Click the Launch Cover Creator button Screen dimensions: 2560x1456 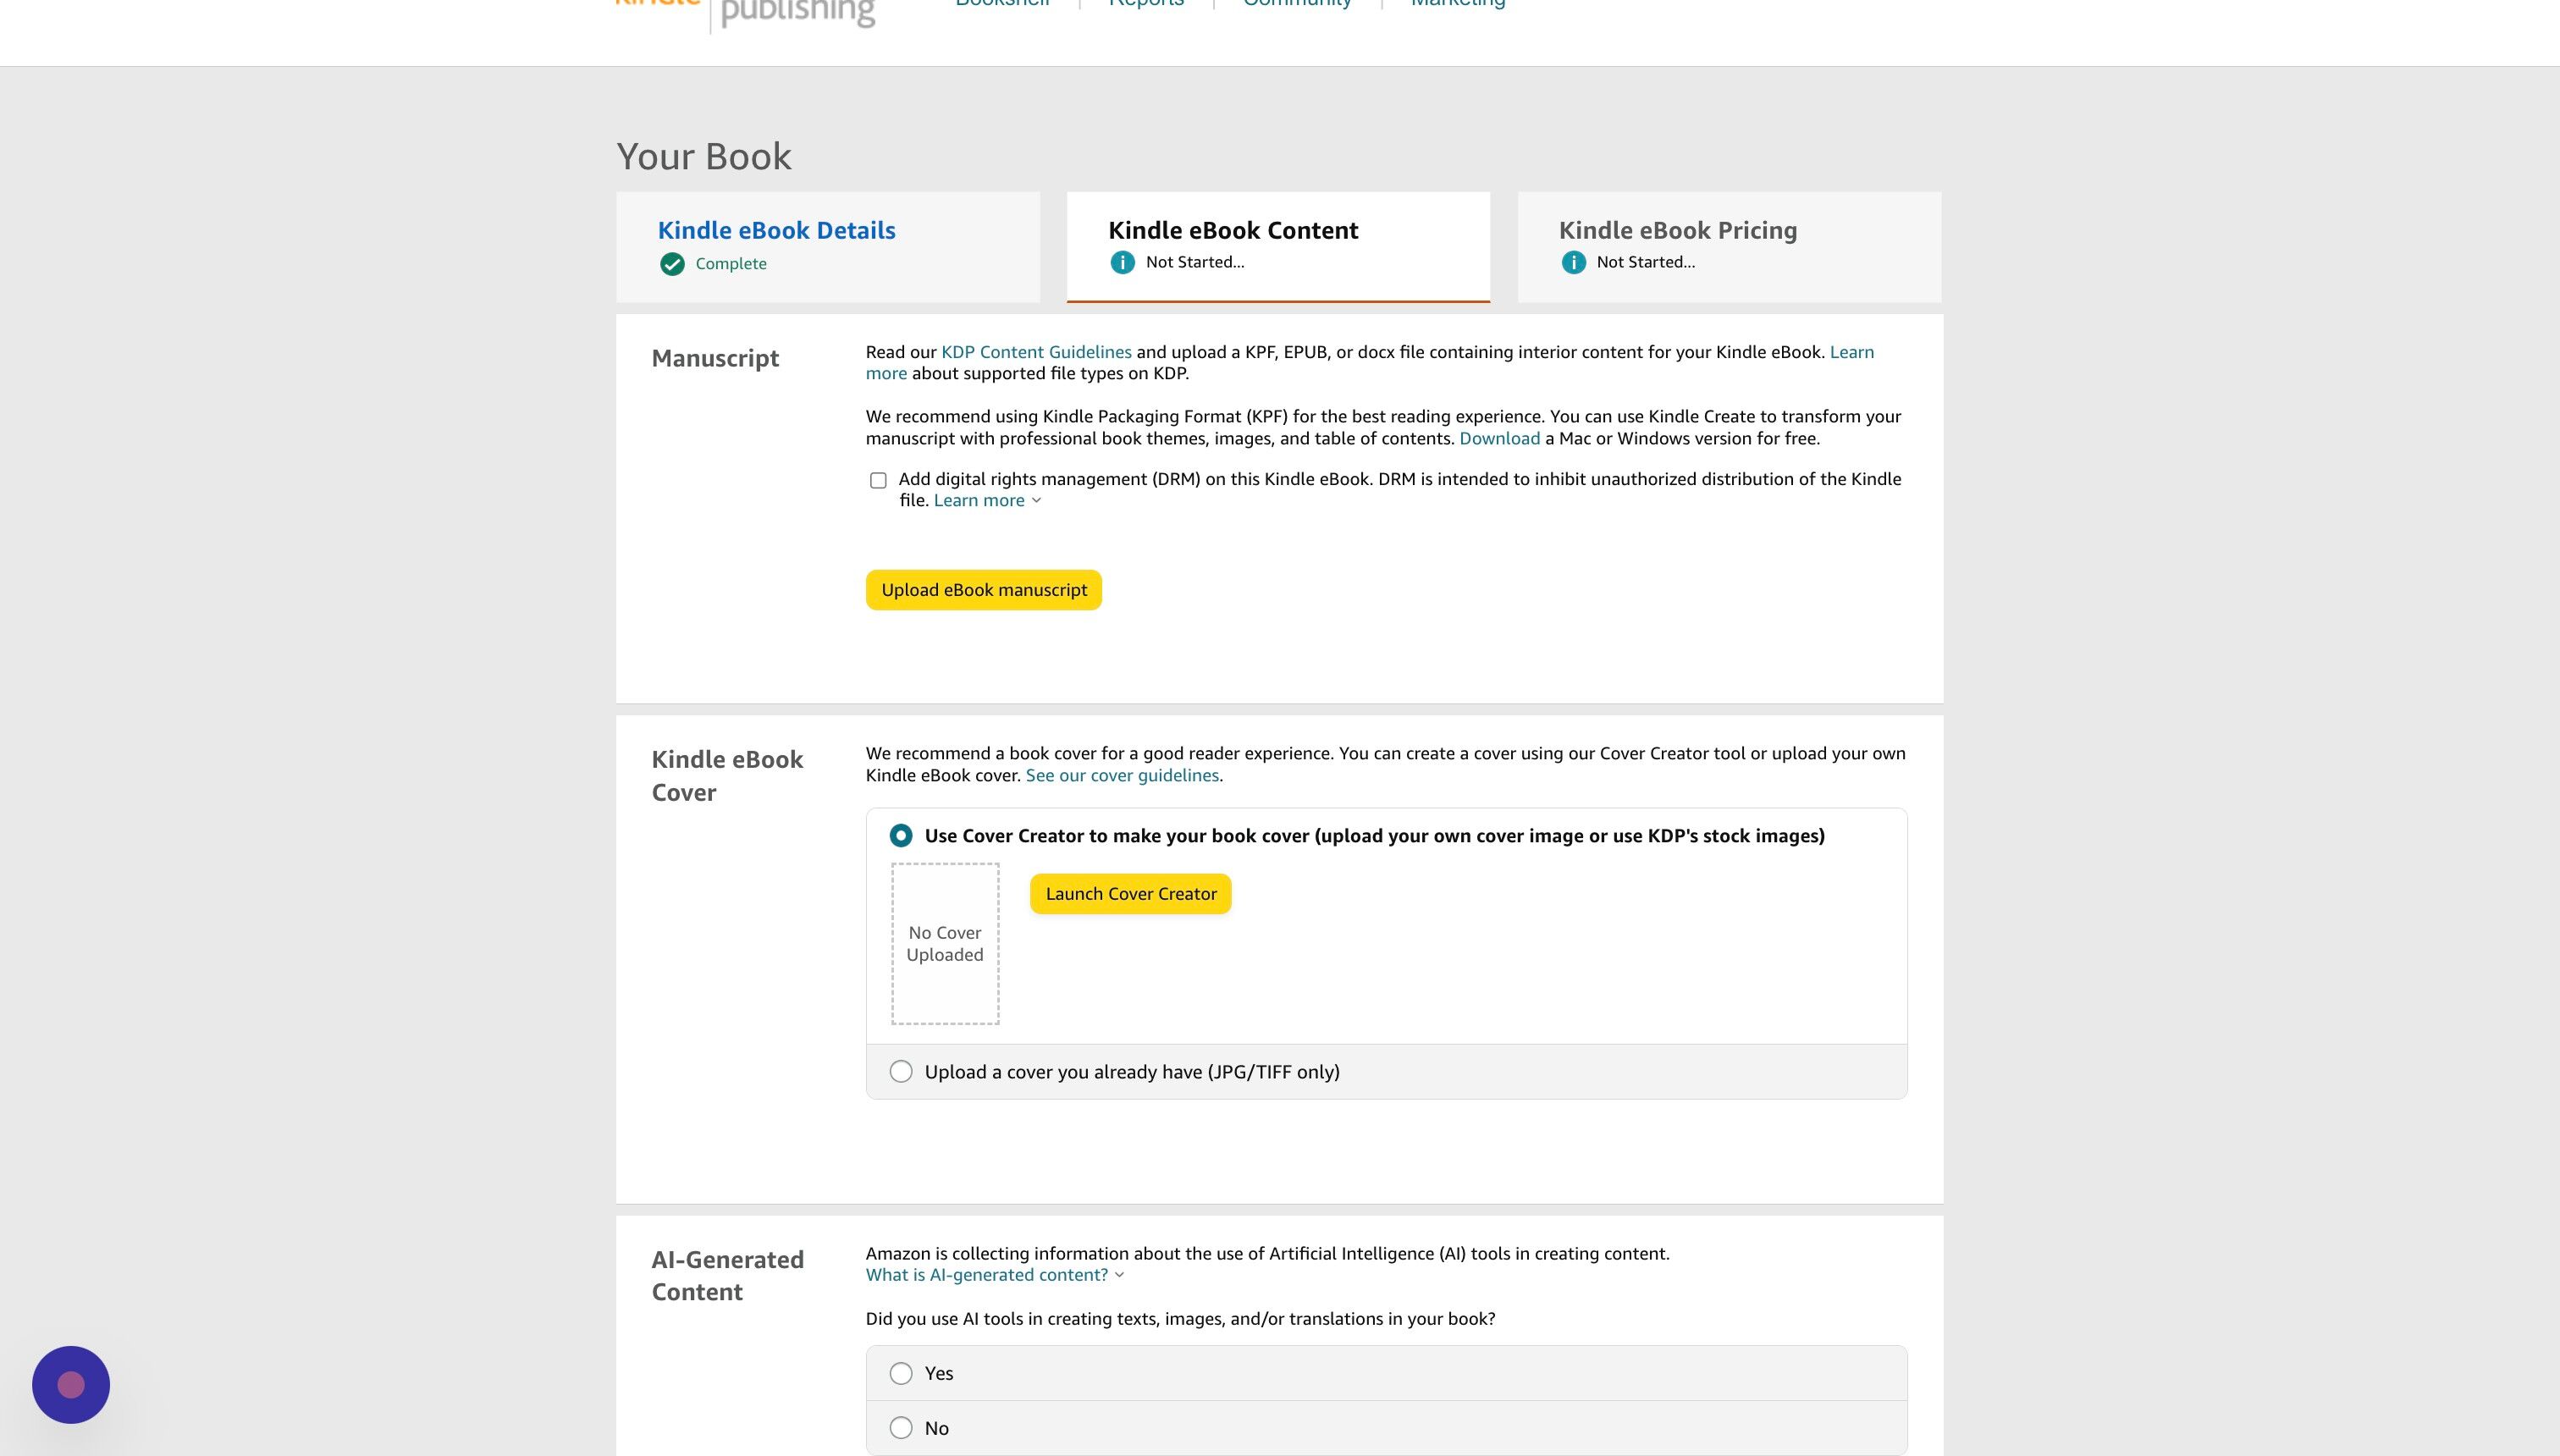click(x=1131, y=894)
